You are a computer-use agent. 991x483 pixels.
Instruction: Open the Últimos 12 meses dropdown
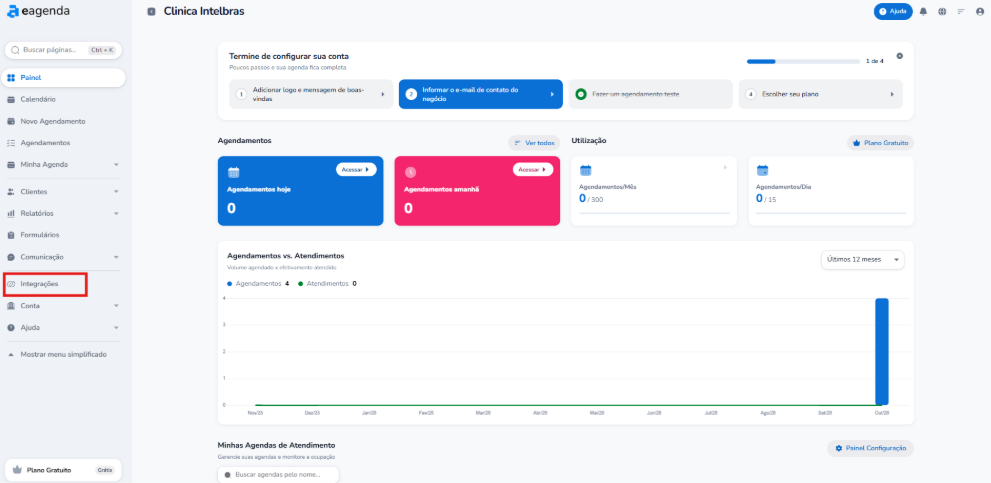pyautogui.click(x=863, y=260)
